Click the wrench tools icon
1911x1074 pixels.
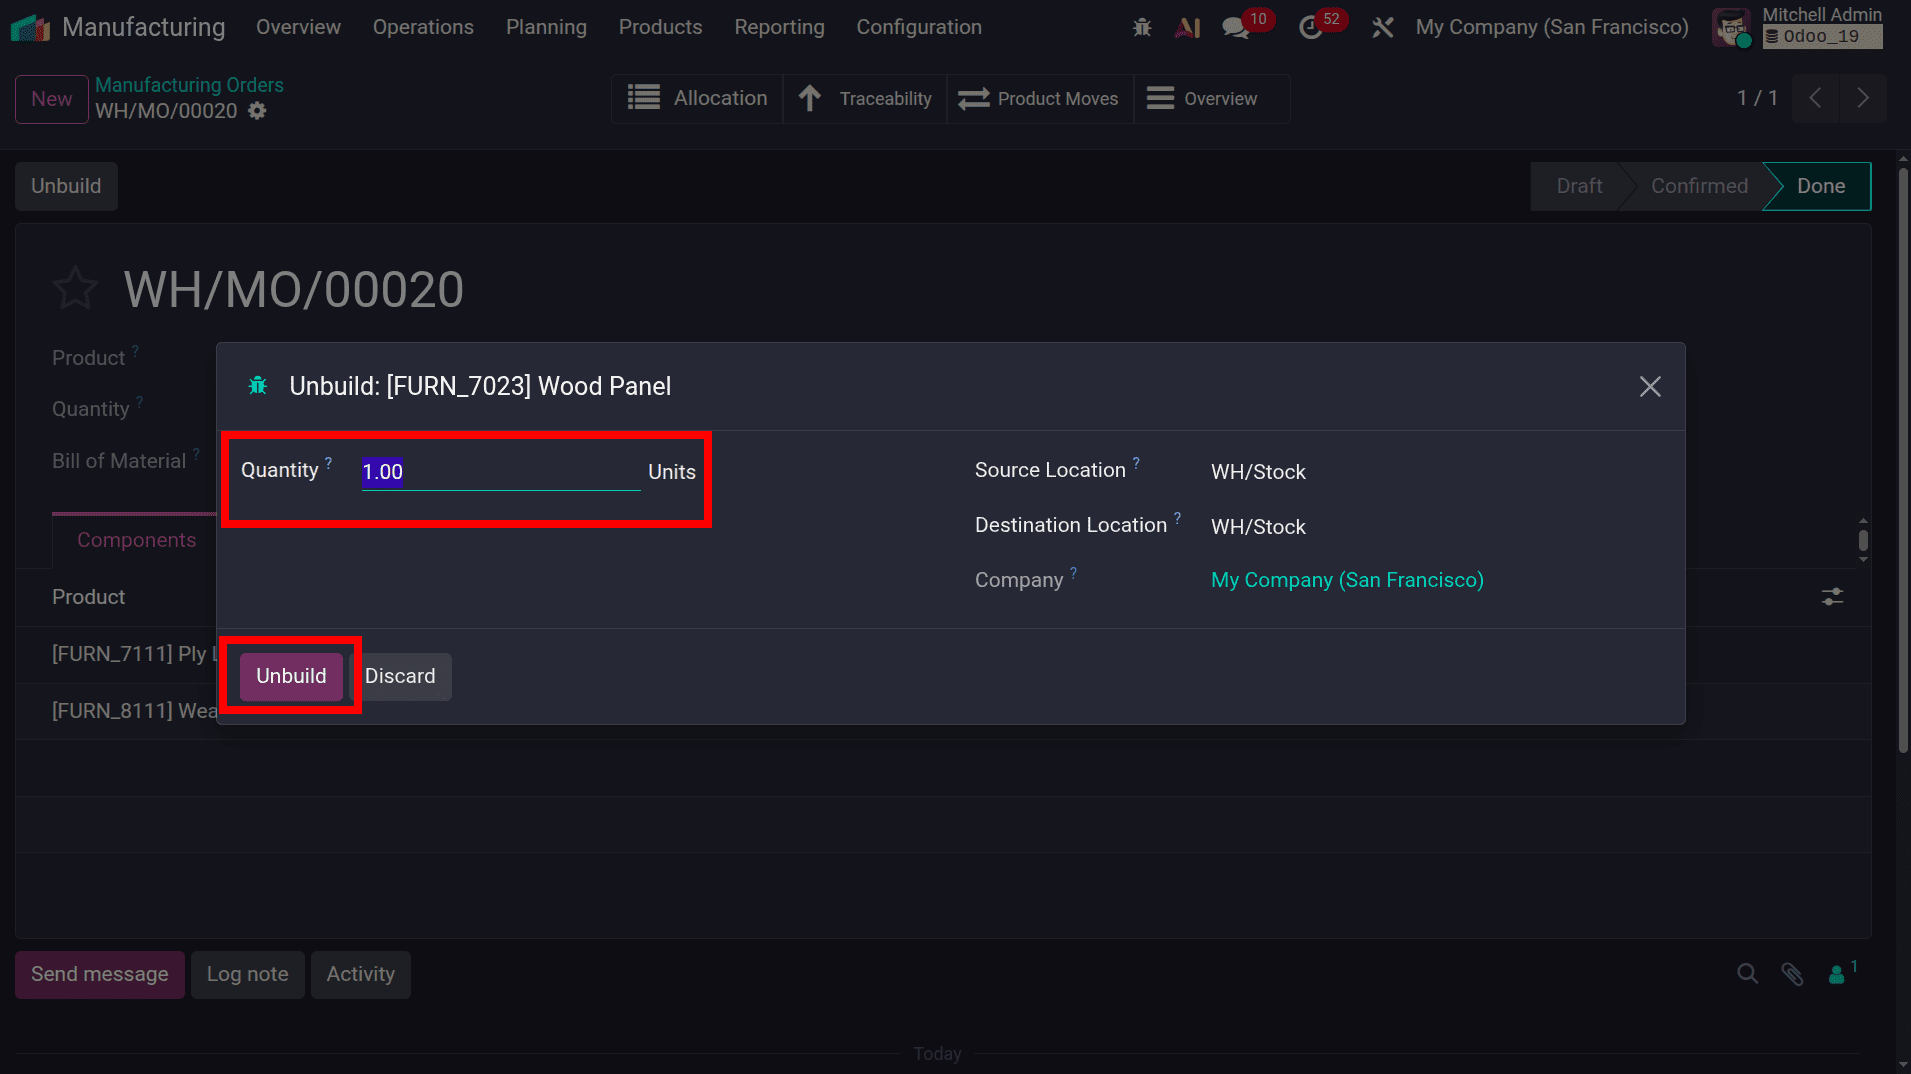(1383, 28)
